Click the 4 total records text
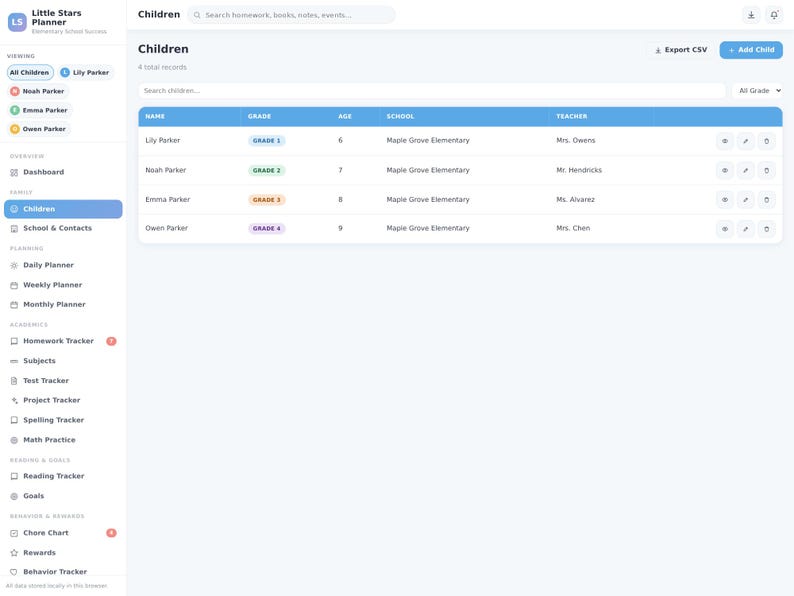The image size is (794, 596). (x=163, y=67)
